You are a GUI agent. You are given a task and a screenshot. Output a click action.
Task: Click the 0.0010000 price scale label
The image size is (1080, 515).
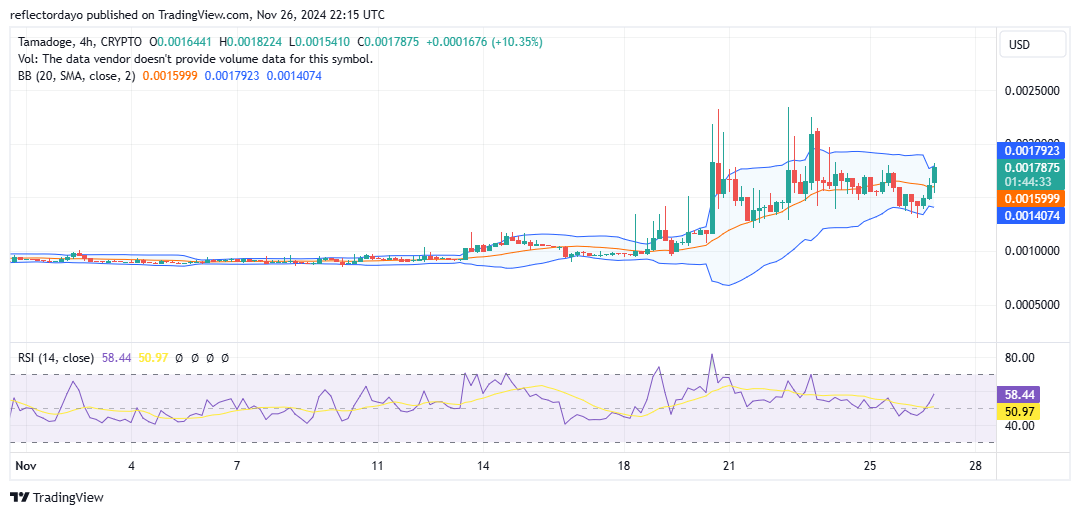(x=1031, y=251)
